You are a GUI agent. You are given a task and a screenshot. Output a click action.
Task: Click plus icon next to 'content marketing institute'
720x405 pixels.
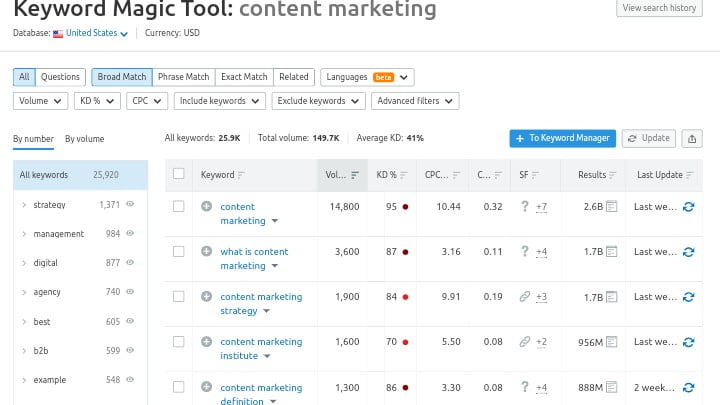click(207, 342)
